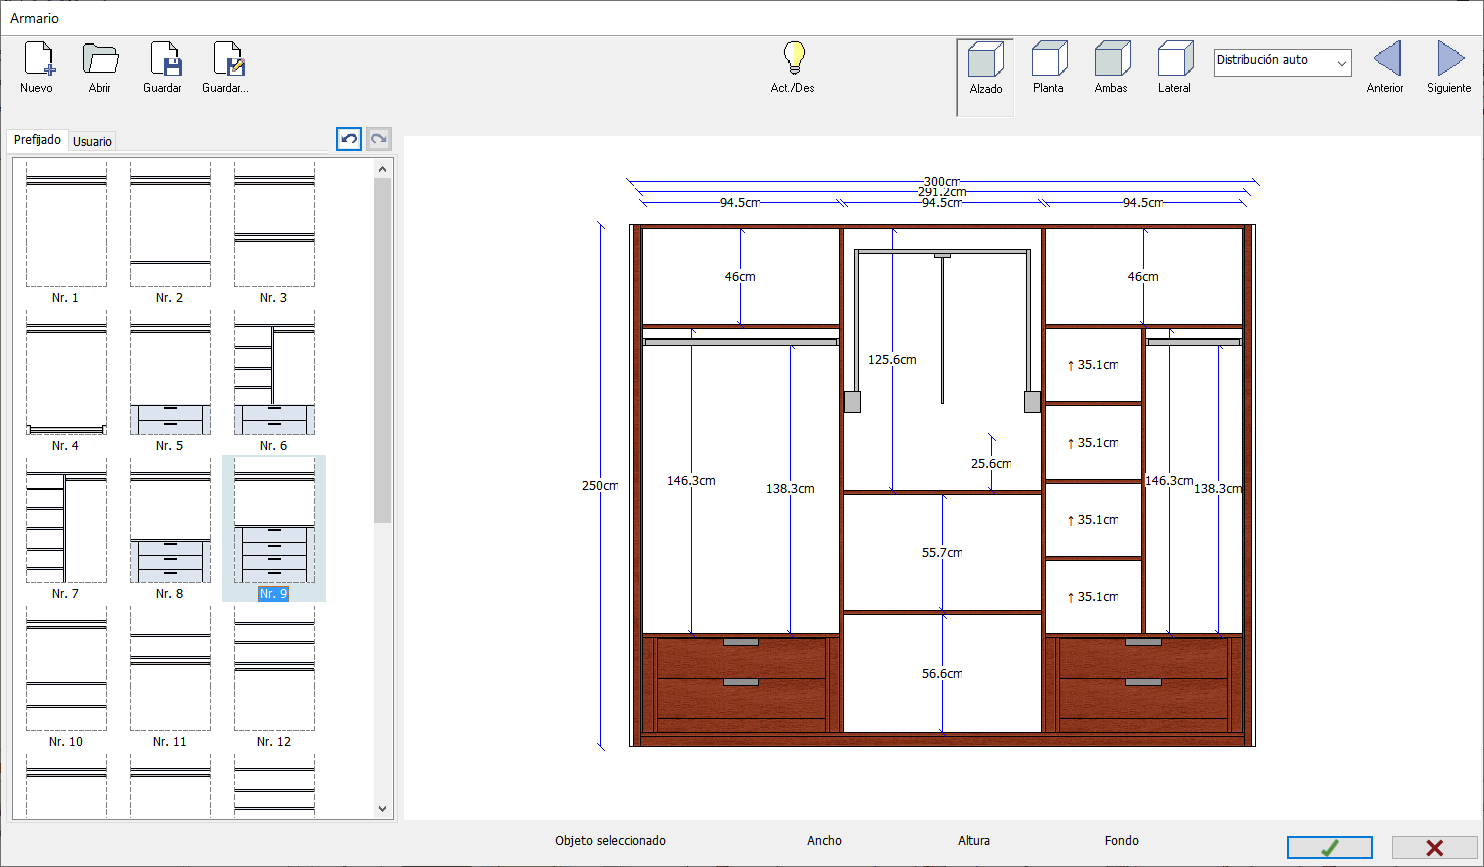The width and height of the screenshot is (1484, 867).
Task: Go to Siguiente with right arrow
Action: click(x=1450, y=58)
